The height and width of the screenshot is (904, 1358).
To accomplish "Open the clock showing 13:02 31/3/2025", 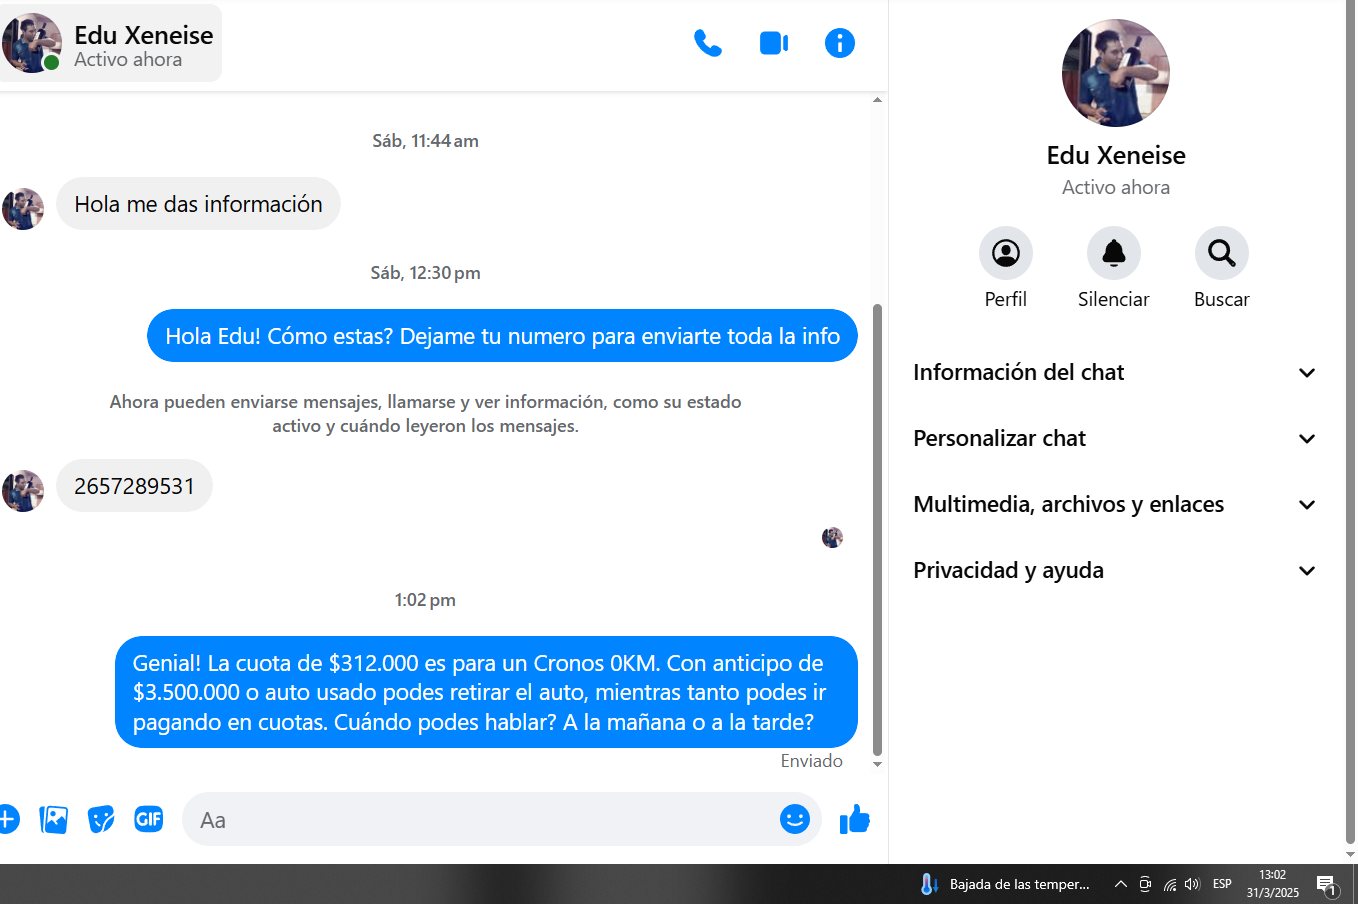I will pos(1272,884).
